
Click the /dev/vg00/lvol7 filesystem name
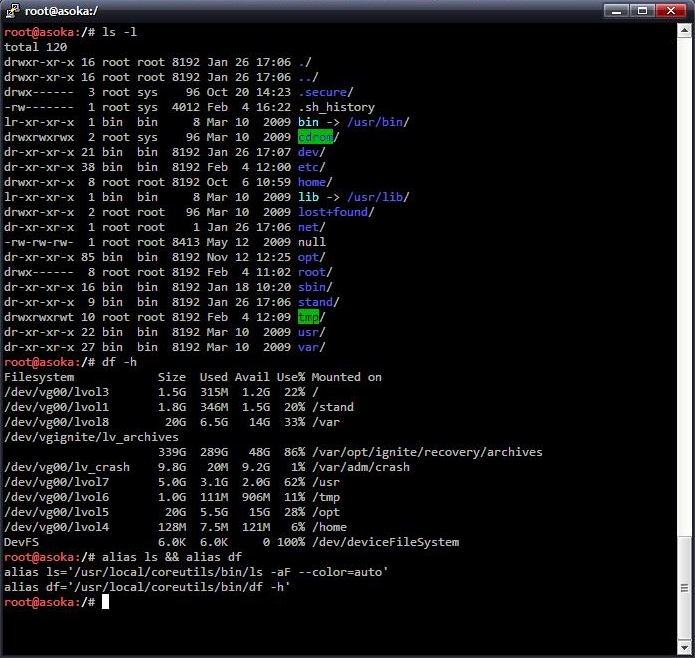[56, 483]
